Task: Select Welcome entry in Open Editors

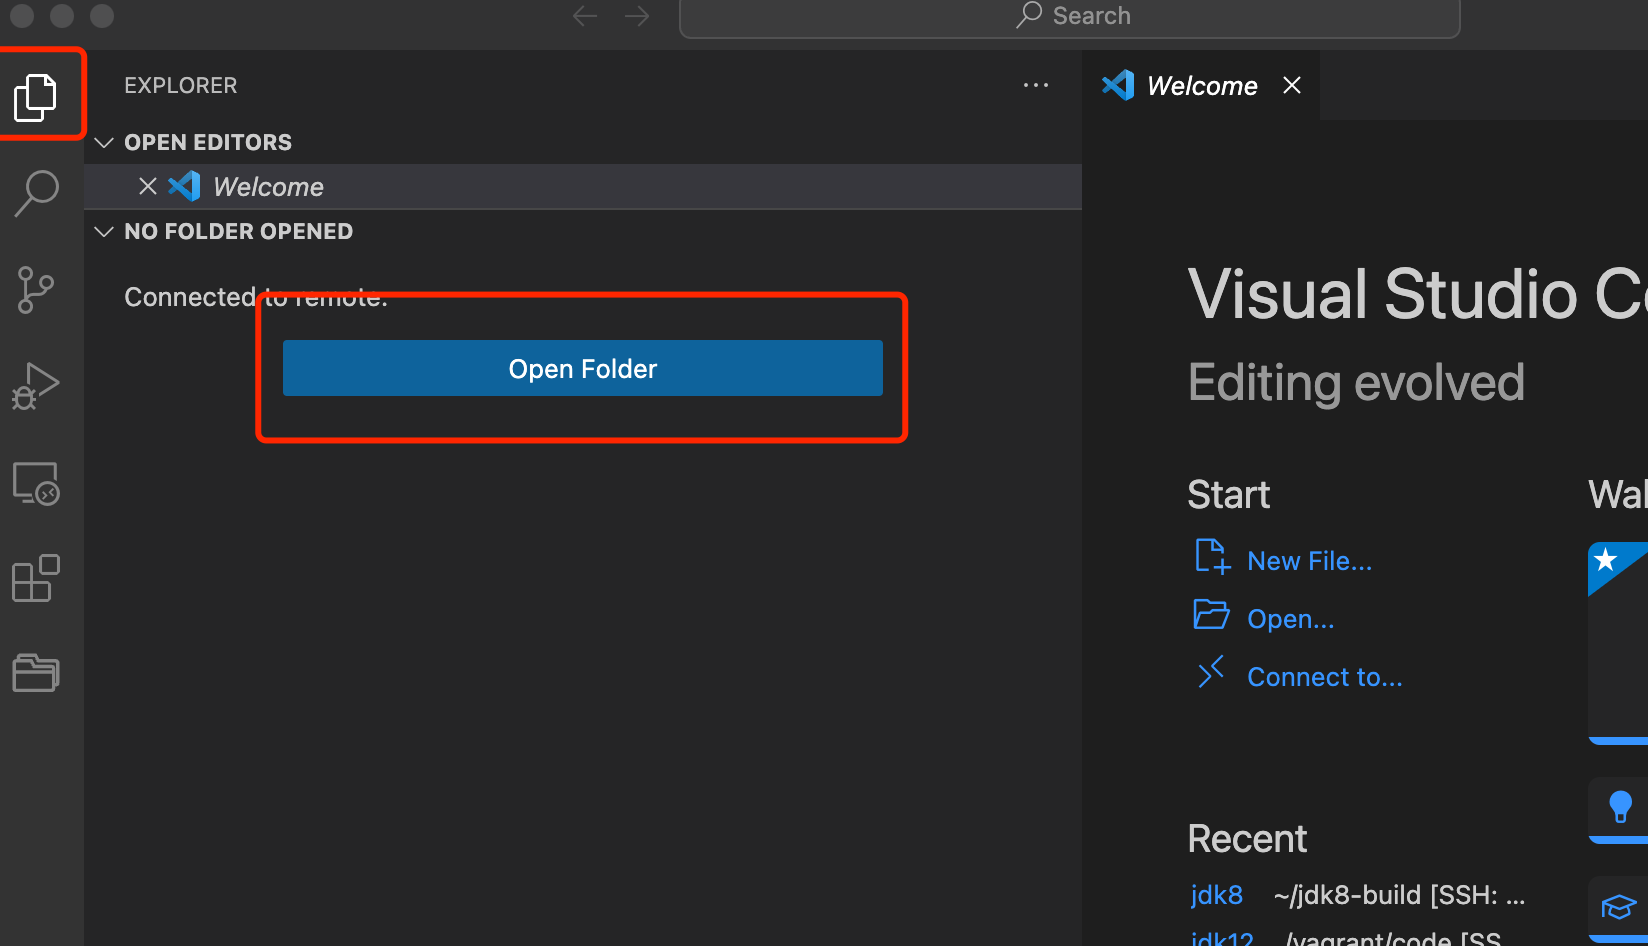Action: pos(268,187)
